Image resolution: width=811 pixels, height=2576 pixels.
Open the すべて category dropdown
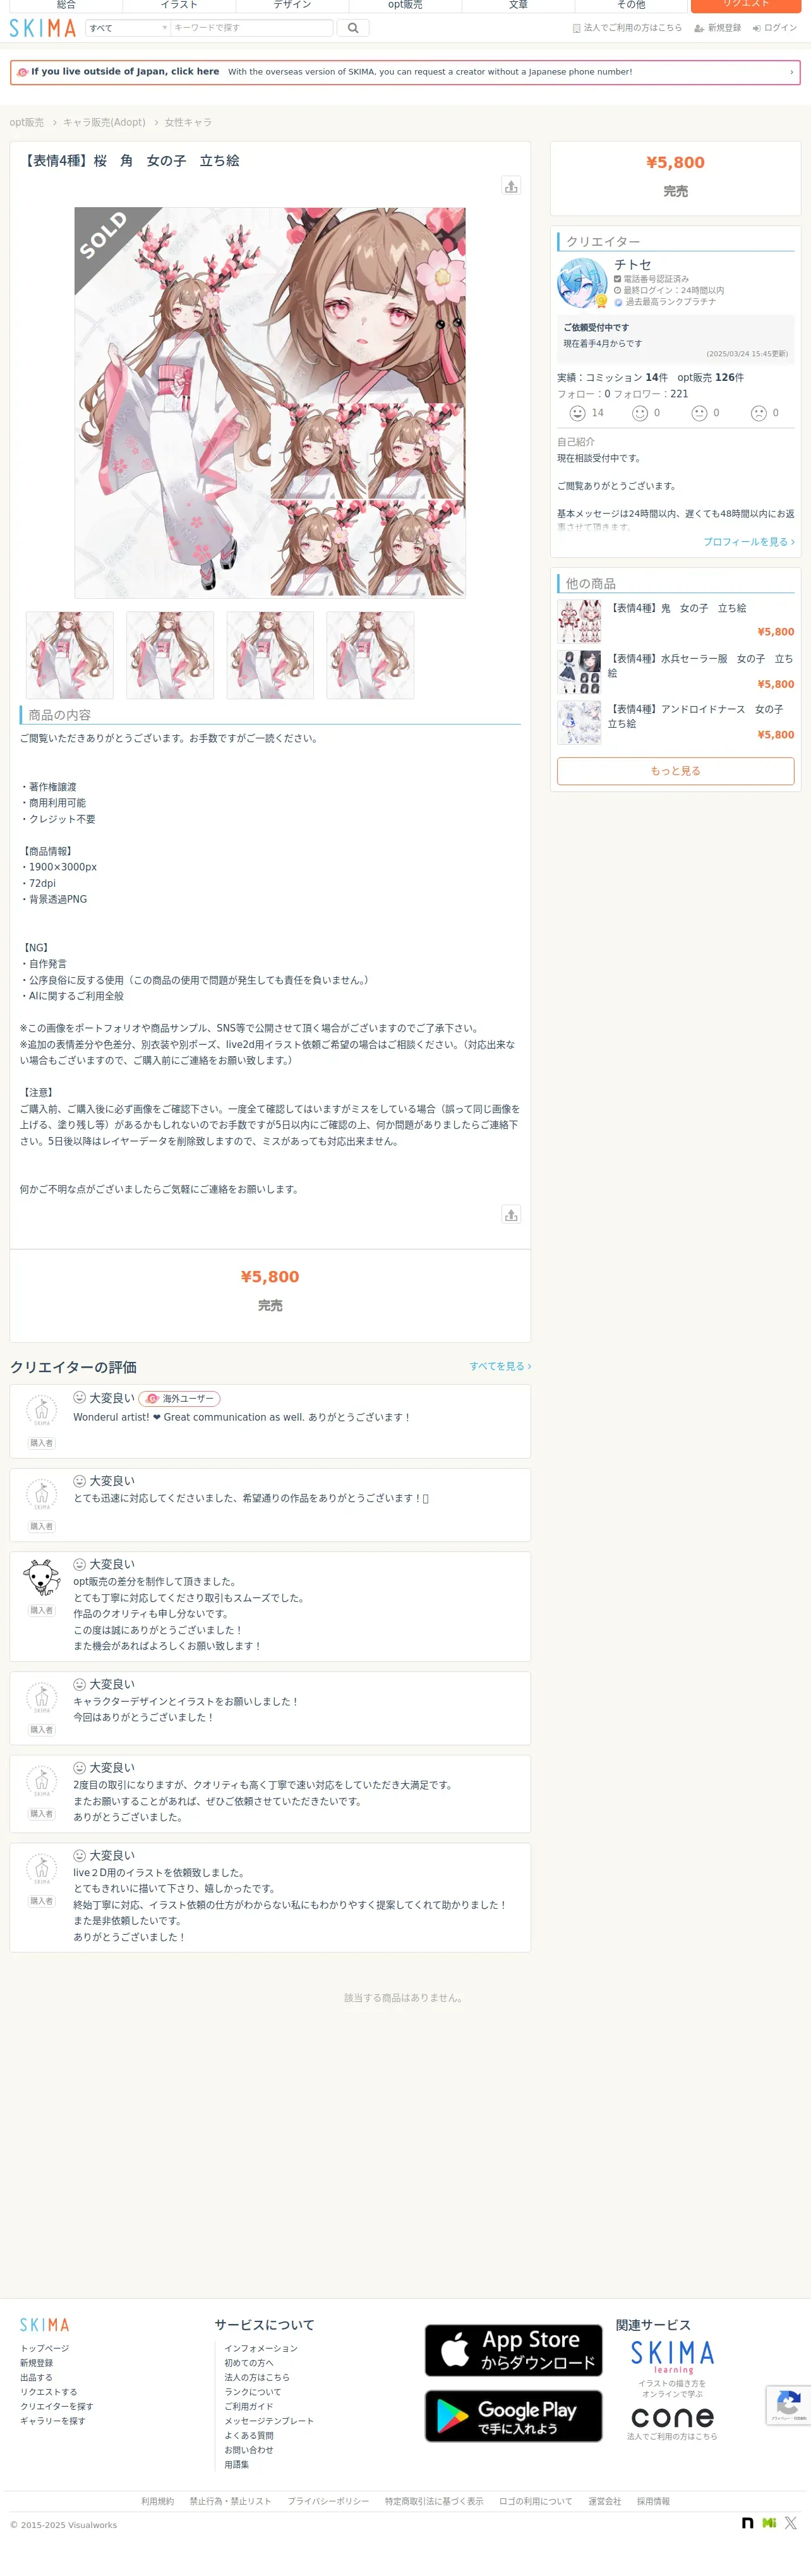tap(128, 28)
